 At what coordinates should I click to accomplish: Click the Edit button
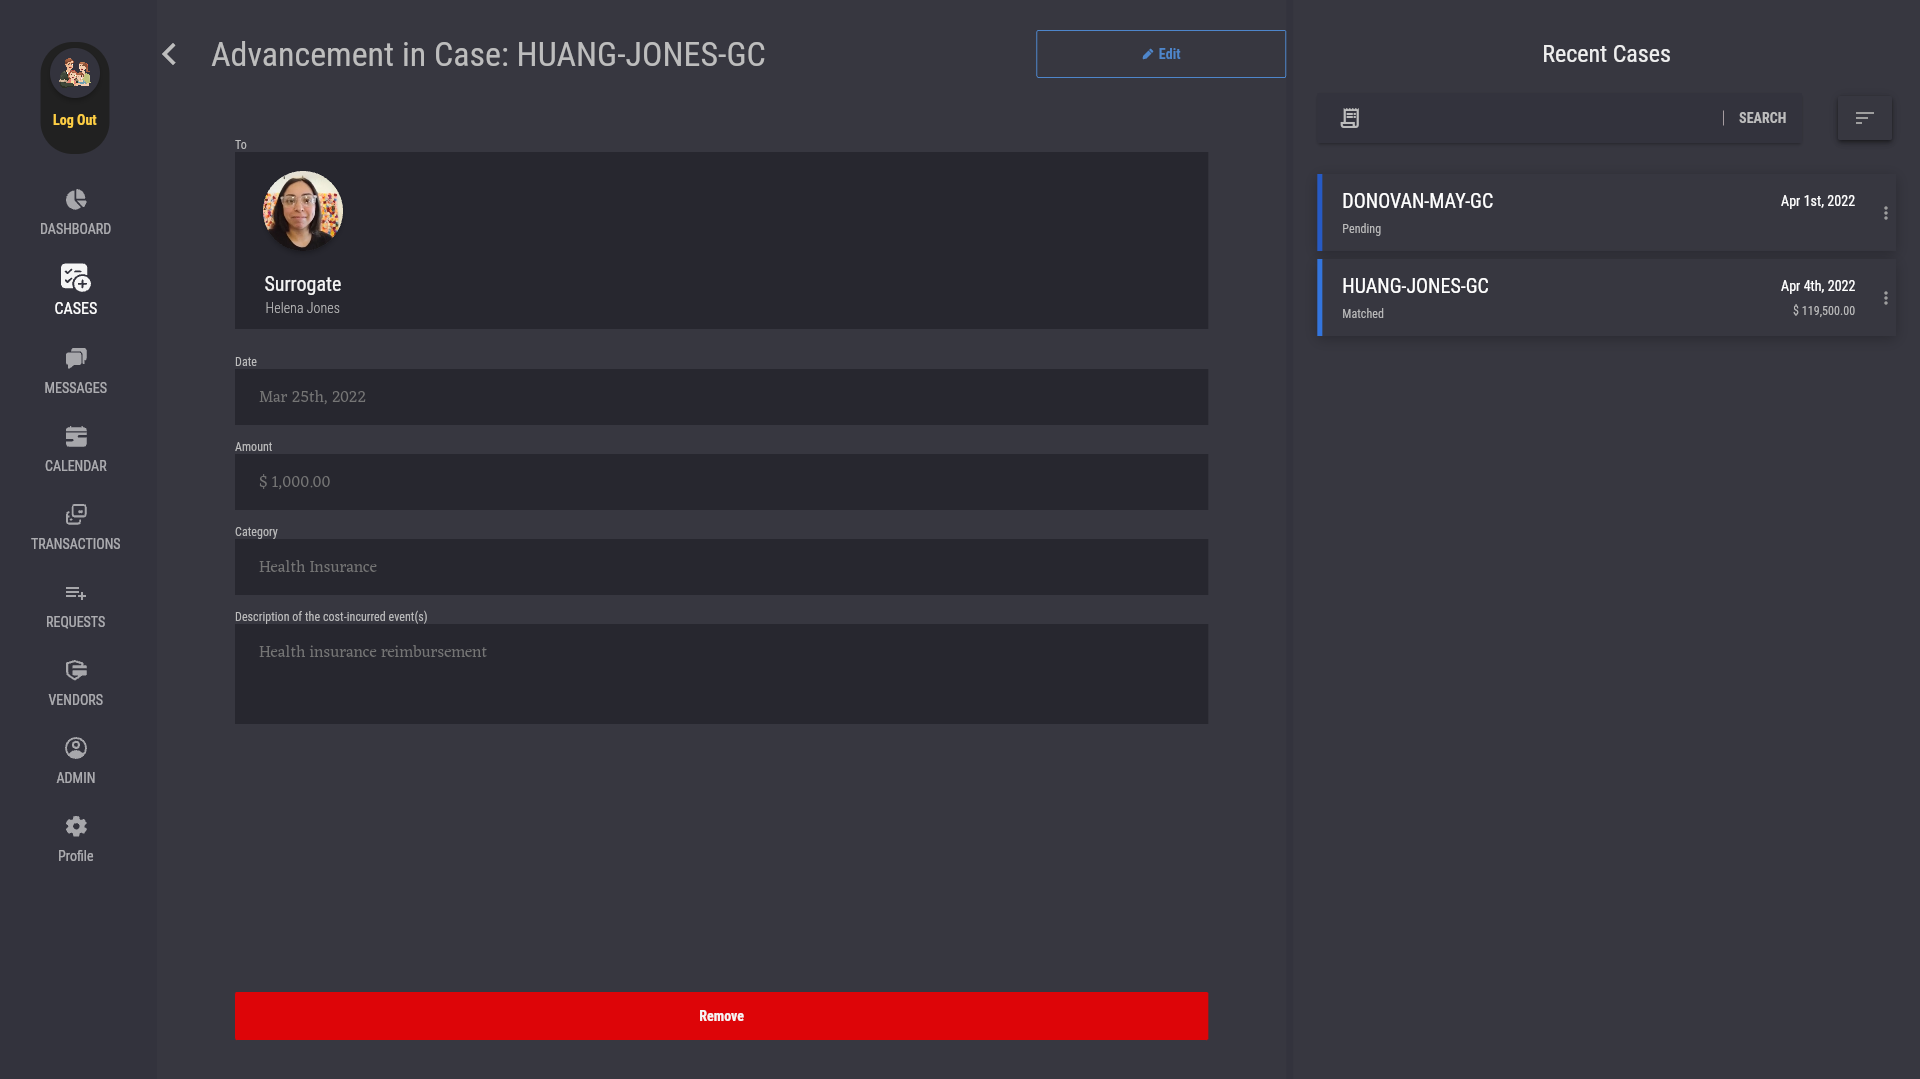click(1160, 54)
